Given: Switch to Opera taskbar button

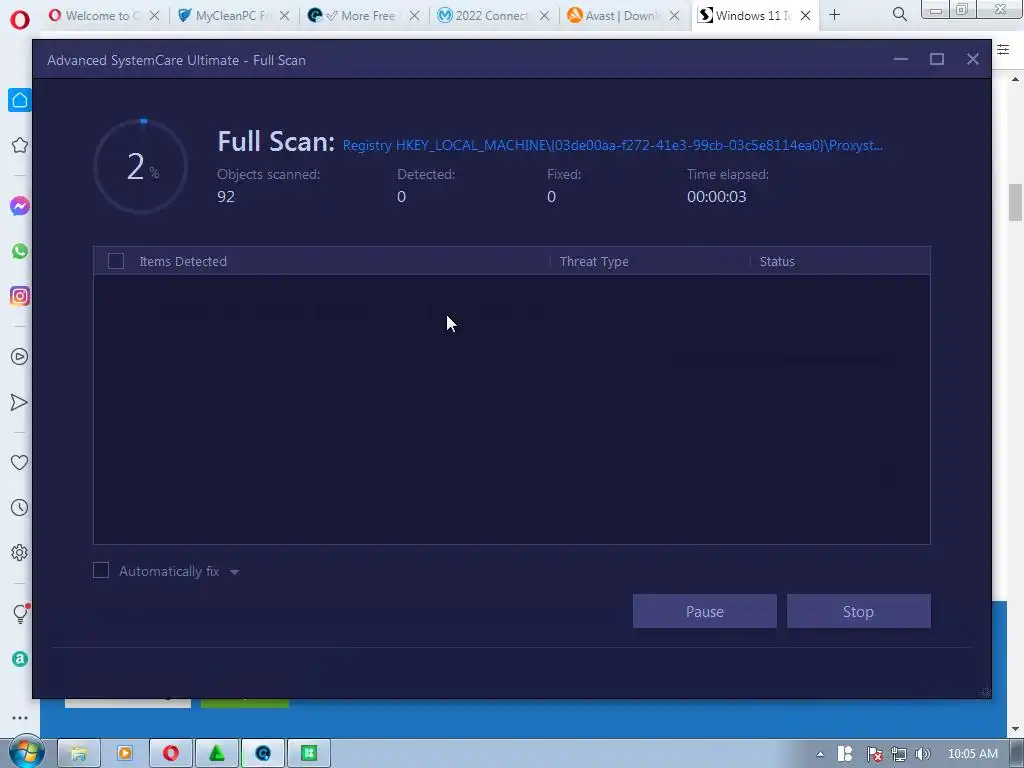Looking at the screenshot, I should coord(170,753).
